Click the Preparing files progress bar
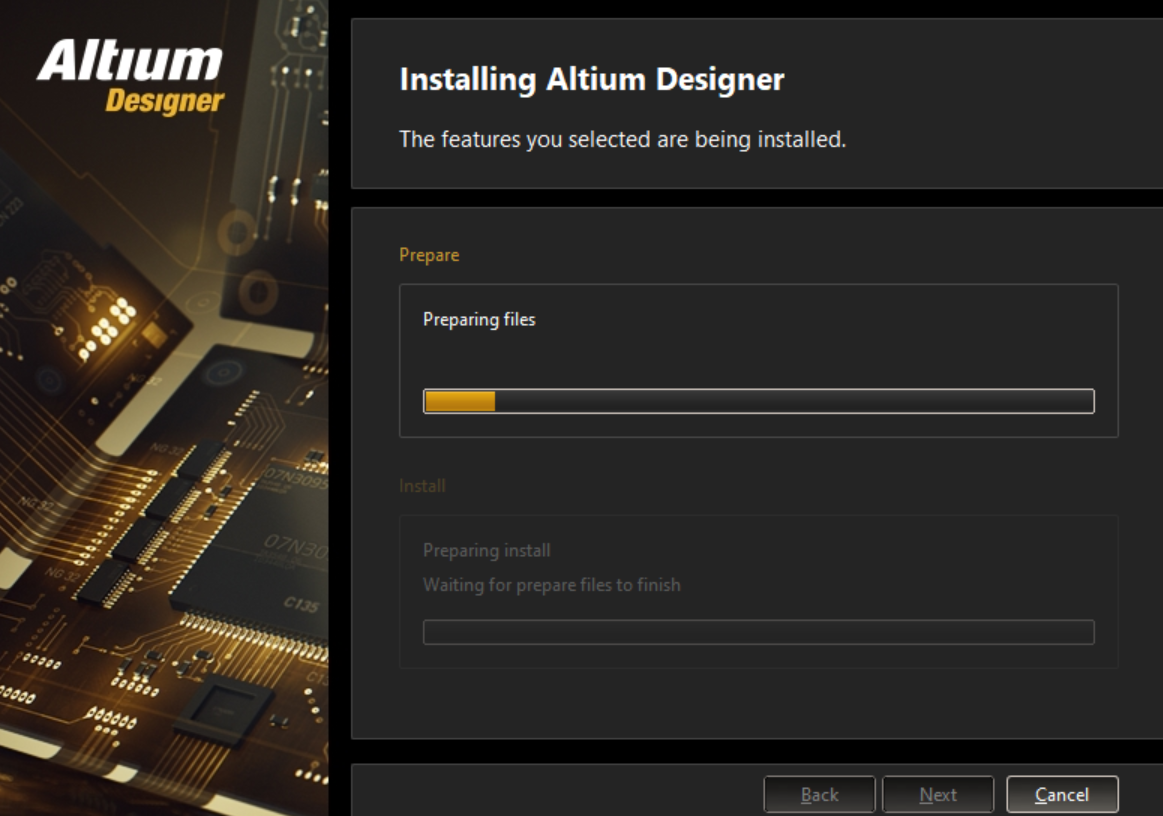Viewport: 1163px width, 816px height. [759, 401]
